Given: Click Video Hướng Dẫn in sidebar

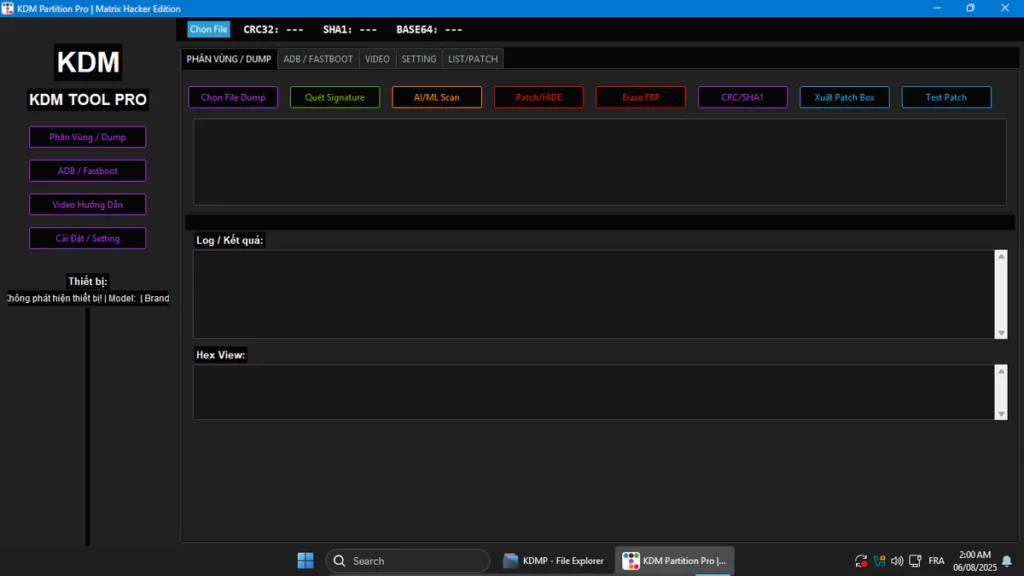Looking at the screenshot, I should point(88,205).
